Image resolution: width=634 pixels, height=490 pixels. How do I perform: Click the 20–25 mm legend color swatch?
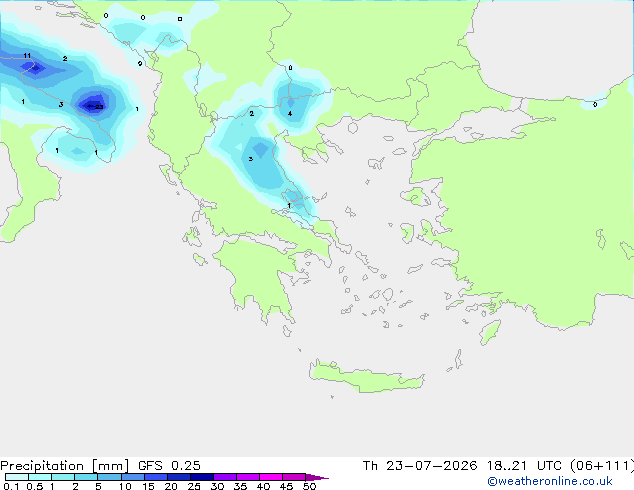click(x=179, y=477)
